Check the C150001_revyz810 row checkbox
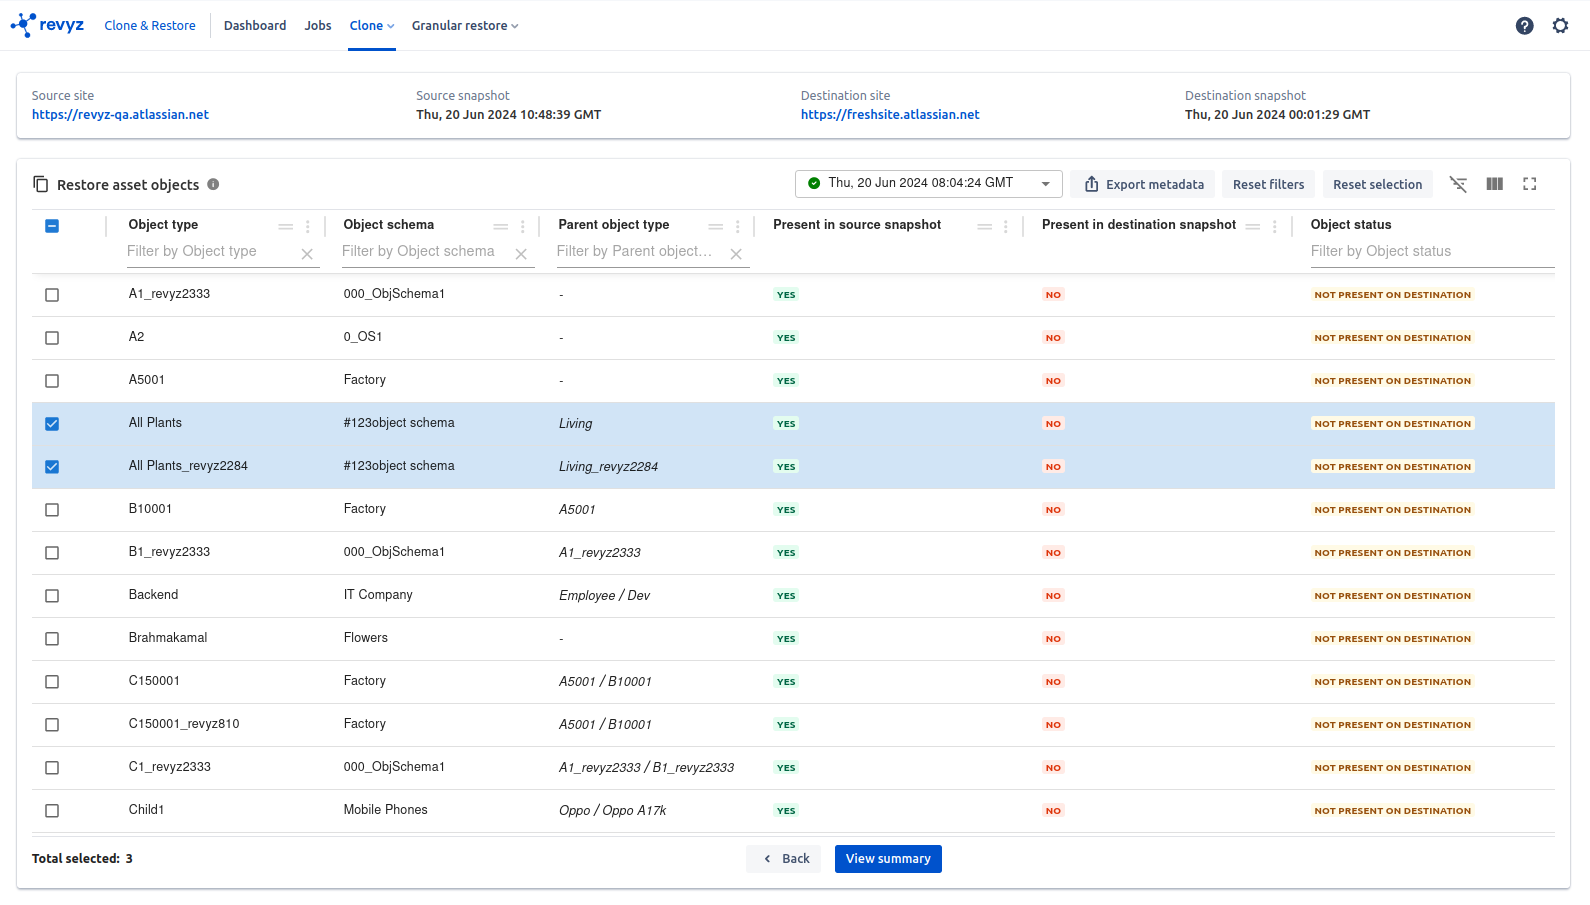This screenshot has height=905, width=1590. click(x=52, y=725)
